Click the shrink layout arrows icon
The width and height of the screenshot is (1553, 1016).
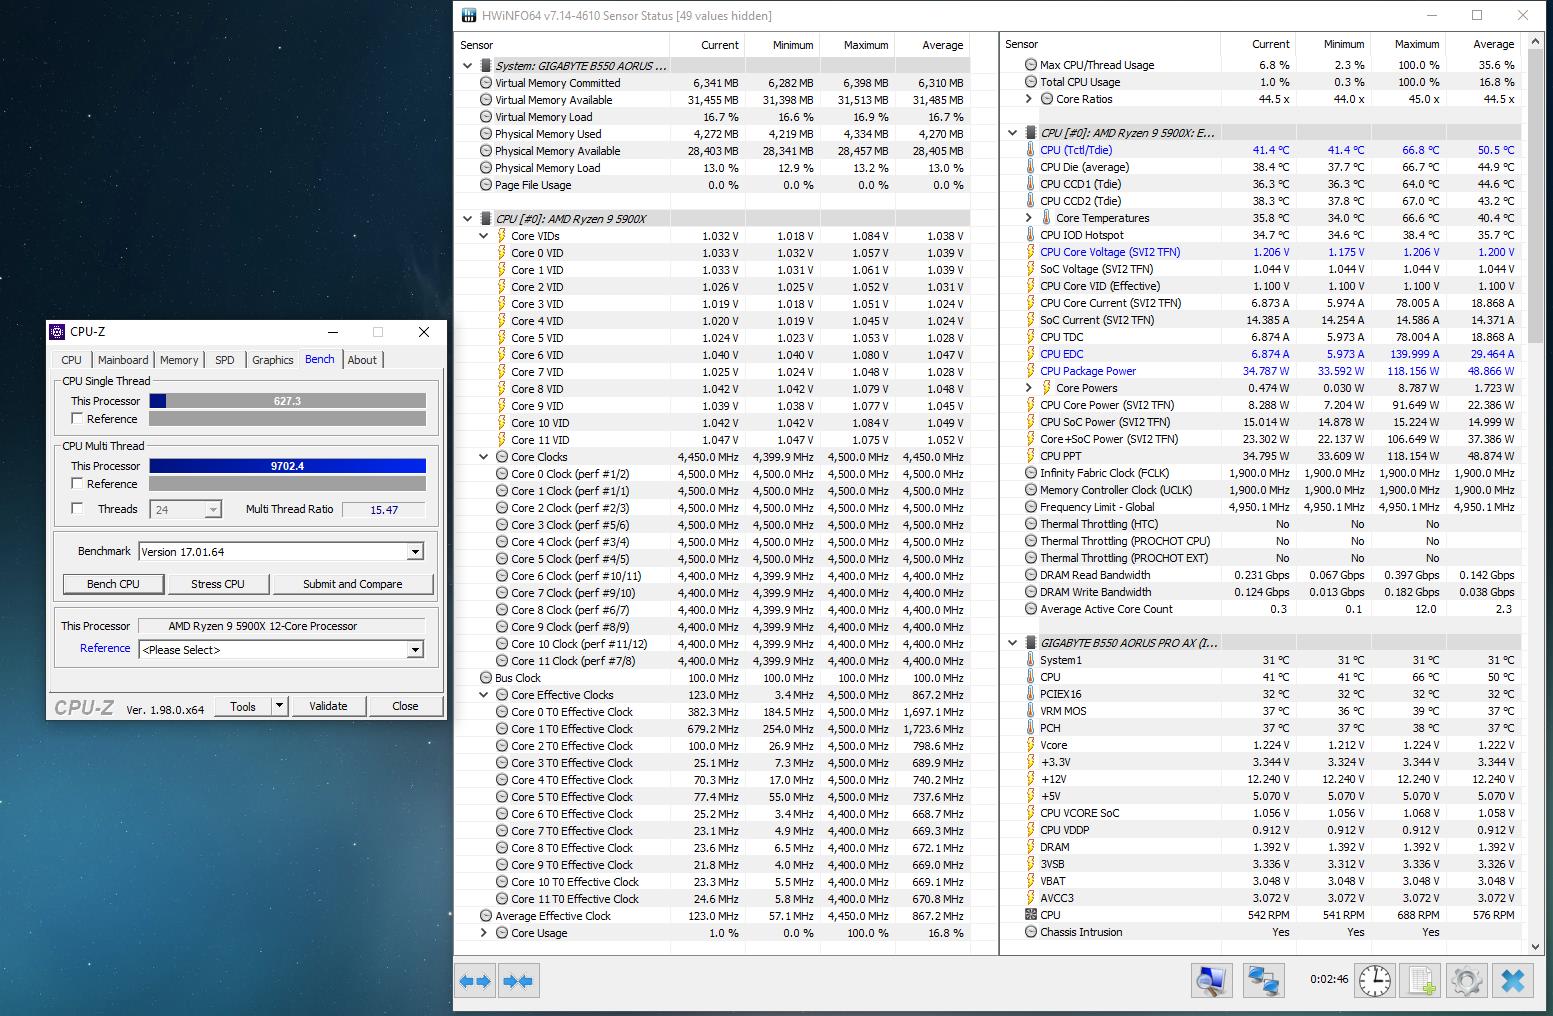(x=518, y=981)
